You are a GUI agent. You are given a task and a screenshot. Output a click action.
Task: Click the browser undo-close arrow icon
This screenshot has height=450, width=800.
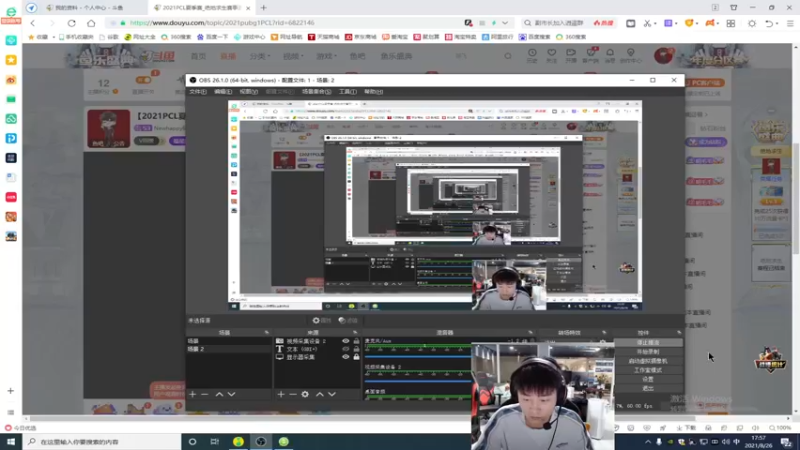(x=769, y=23)
